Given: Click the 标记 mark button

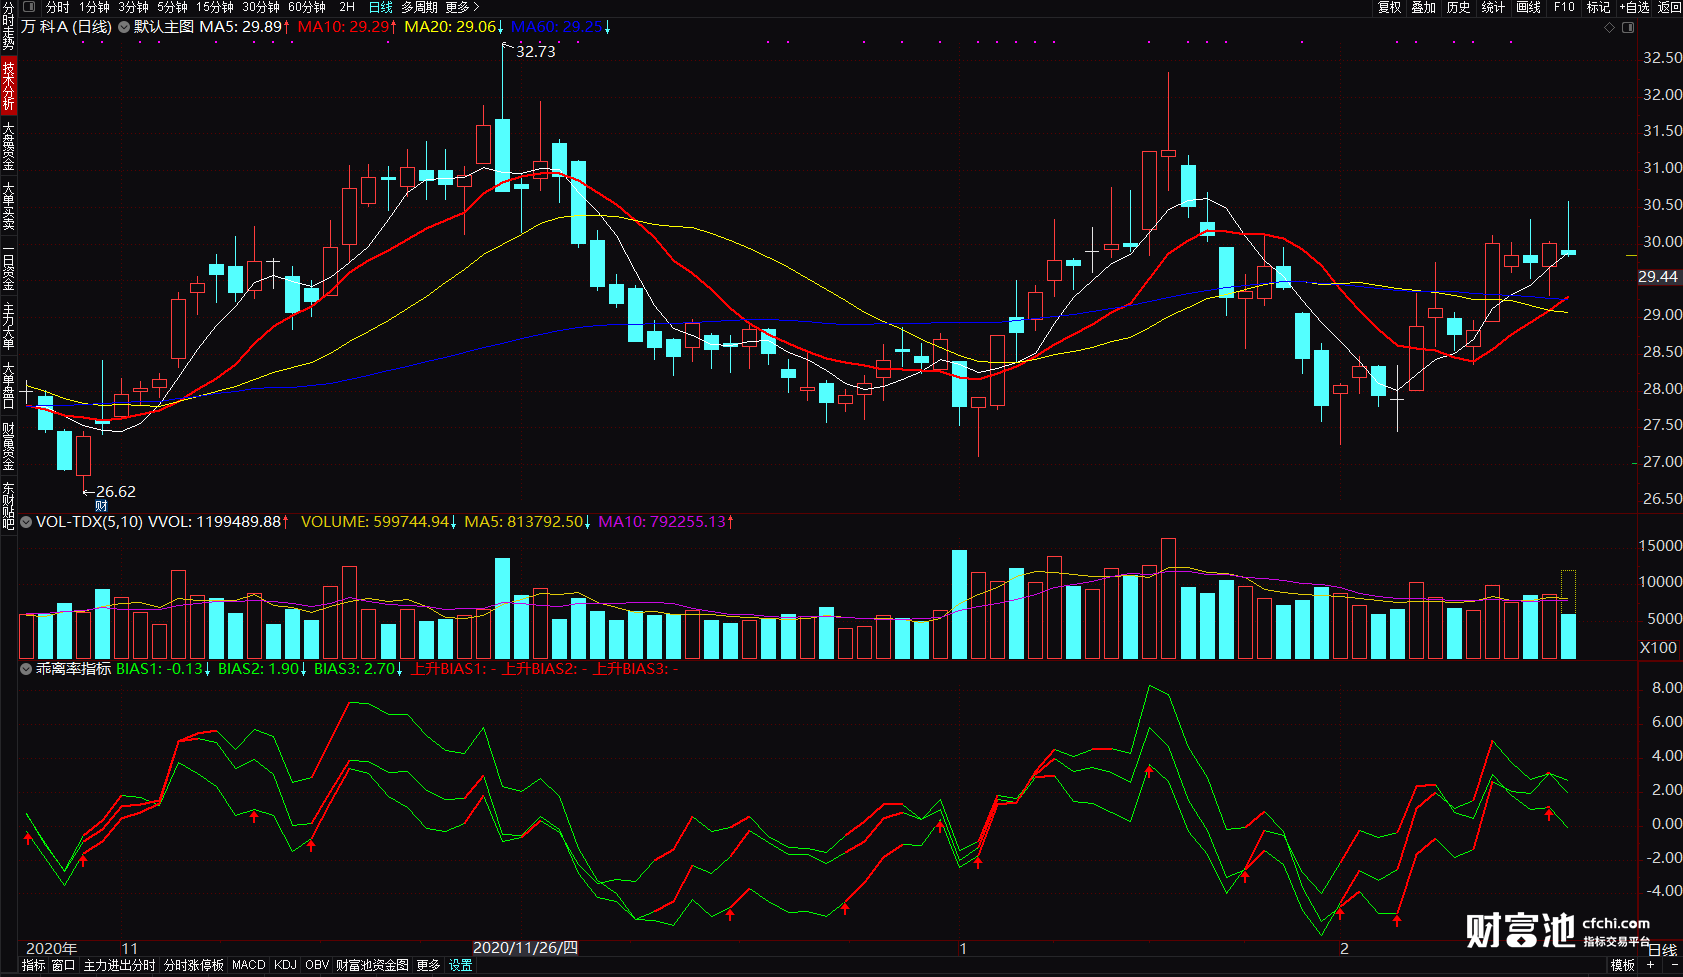Looking at the screenshot, I should (x=1598, y=7).
